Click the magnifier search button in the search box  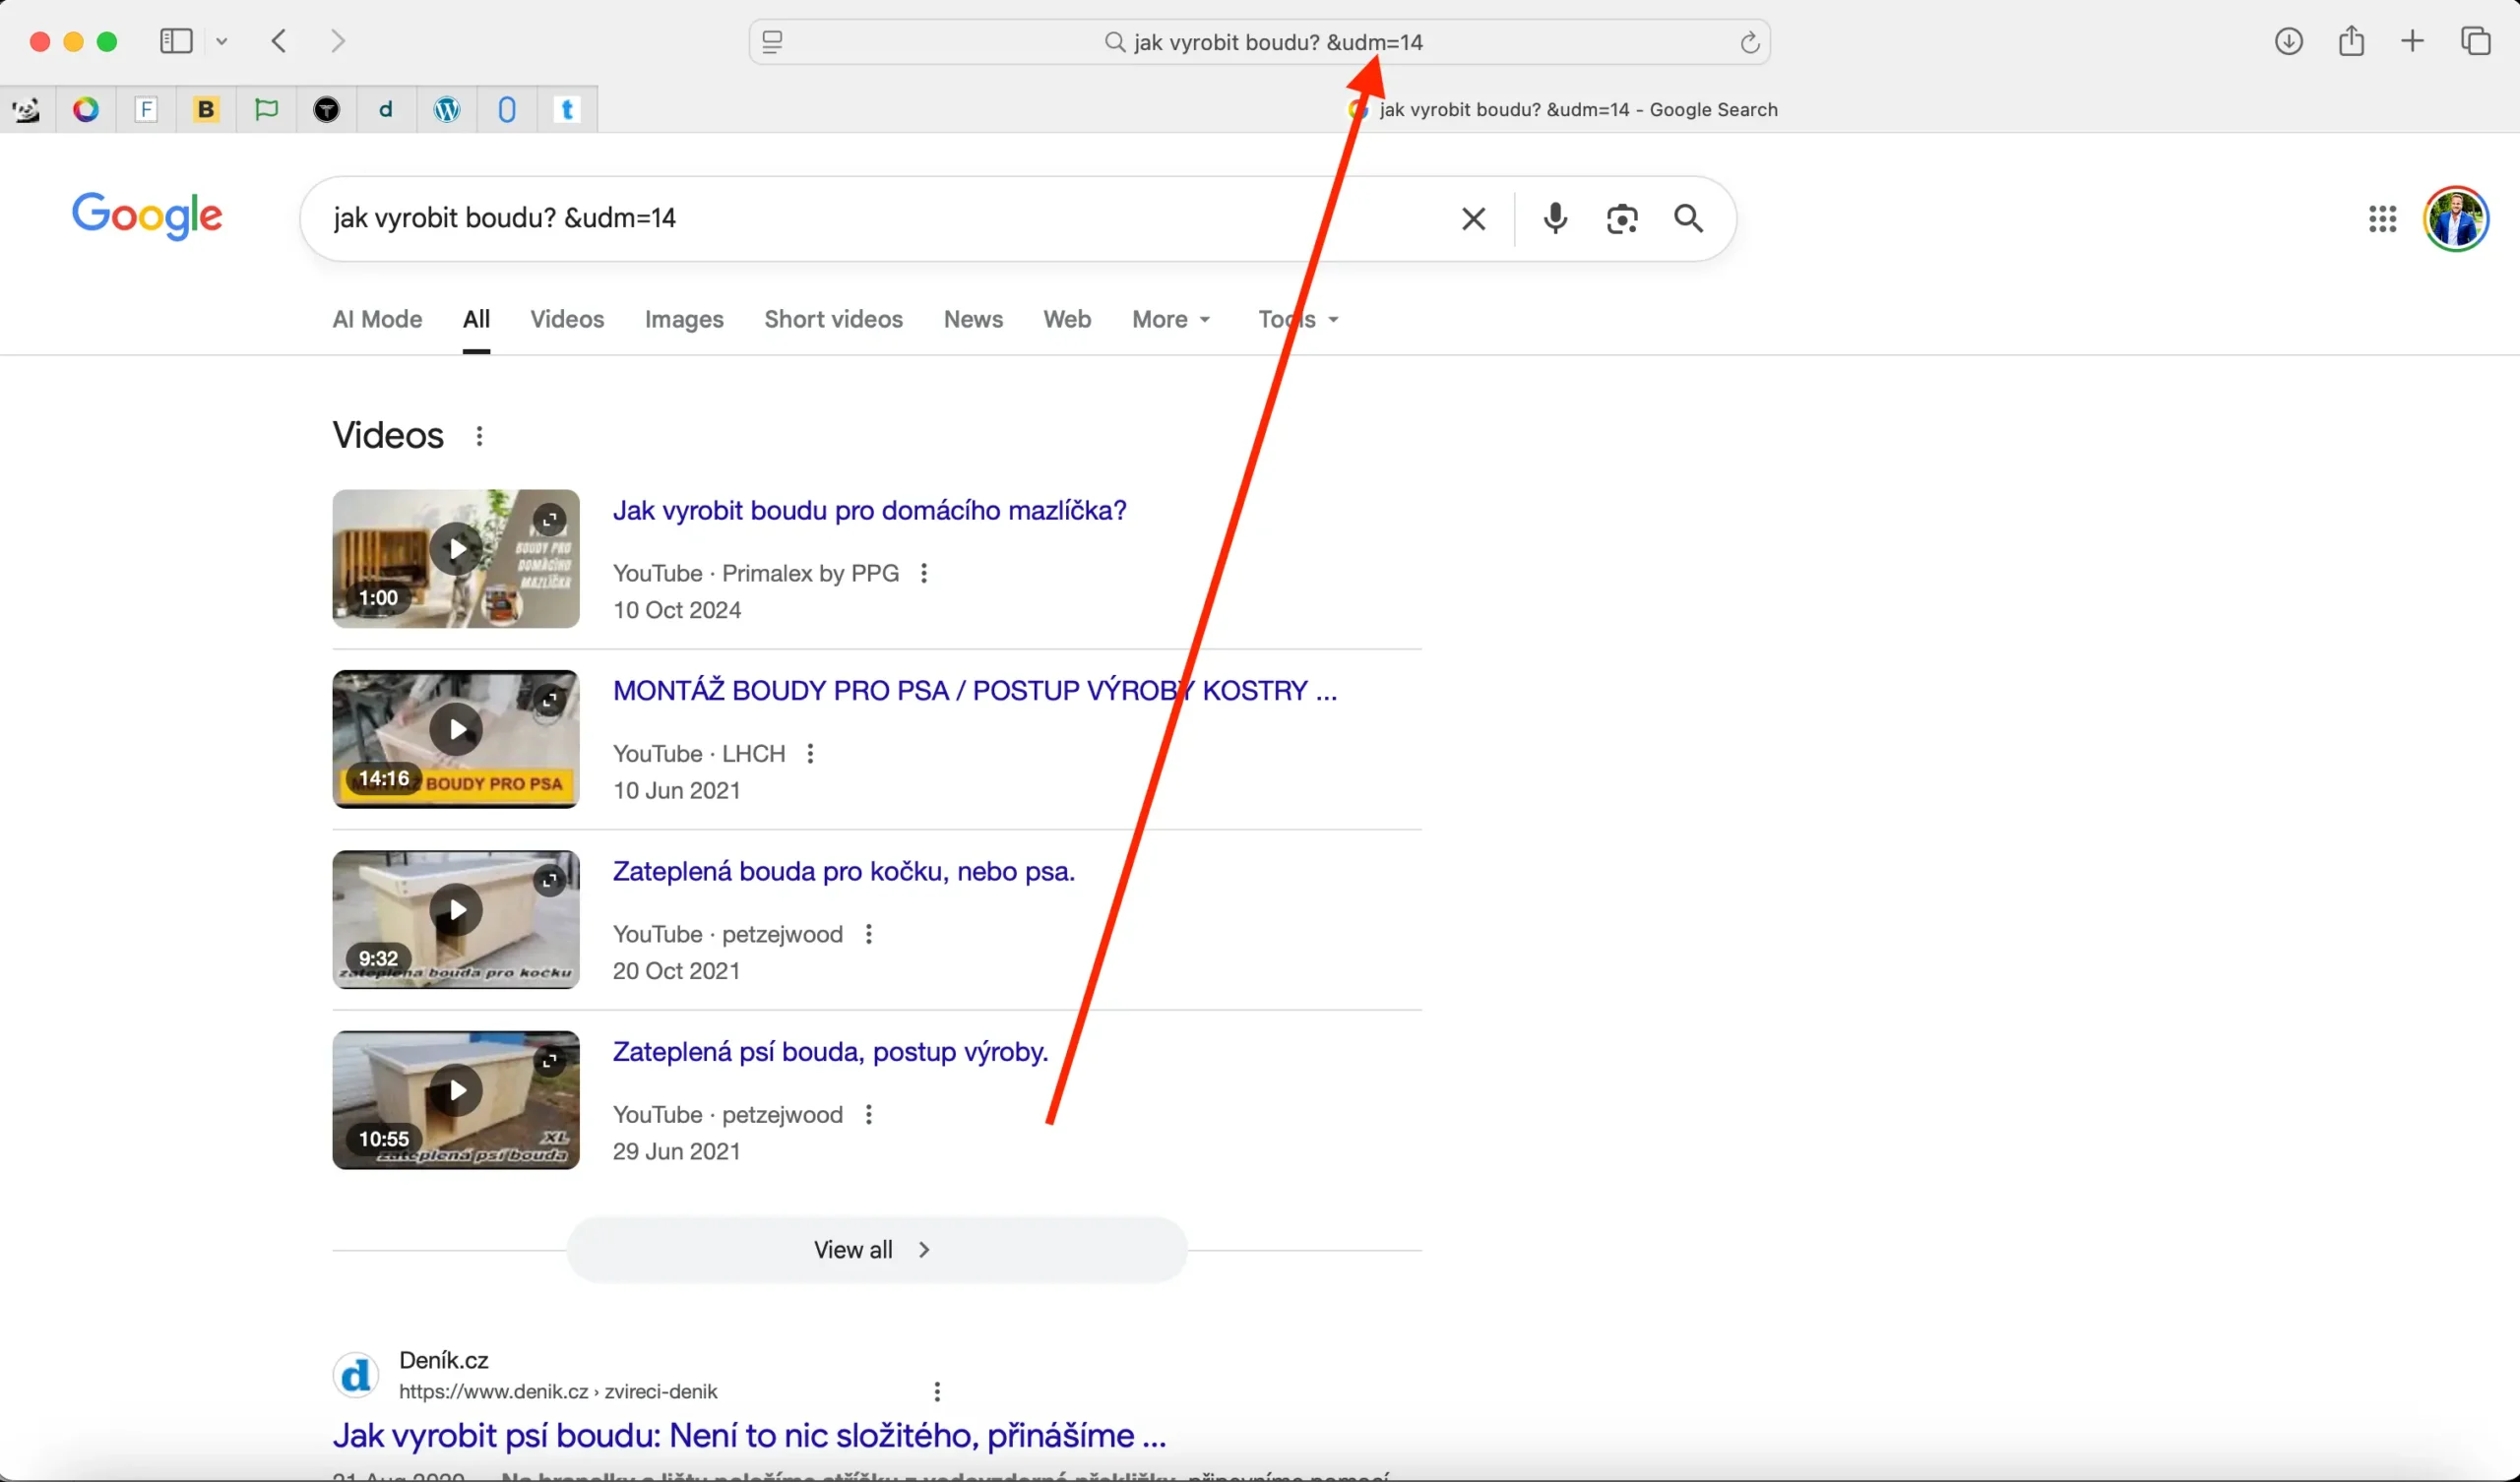point(1688,218)
